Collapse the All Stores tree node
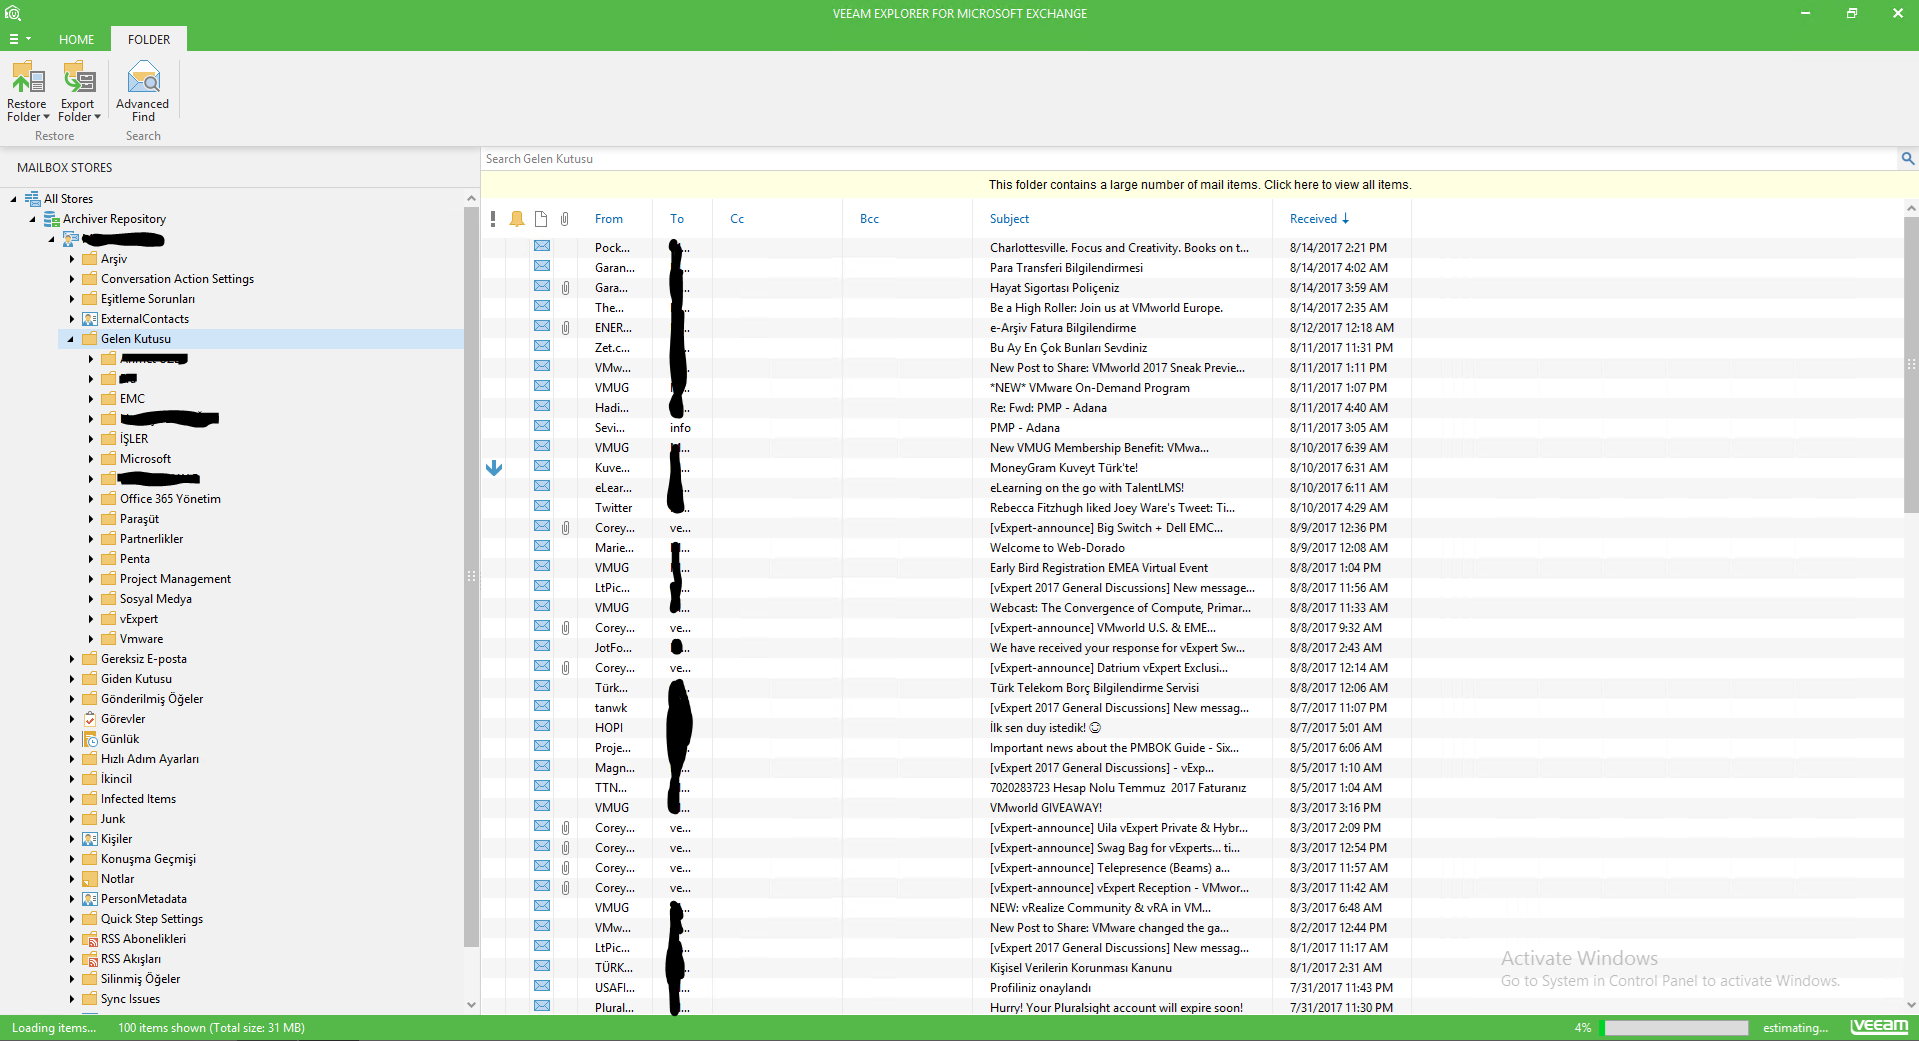This screenshot has width=1919, height=1041. click(14, 199)
